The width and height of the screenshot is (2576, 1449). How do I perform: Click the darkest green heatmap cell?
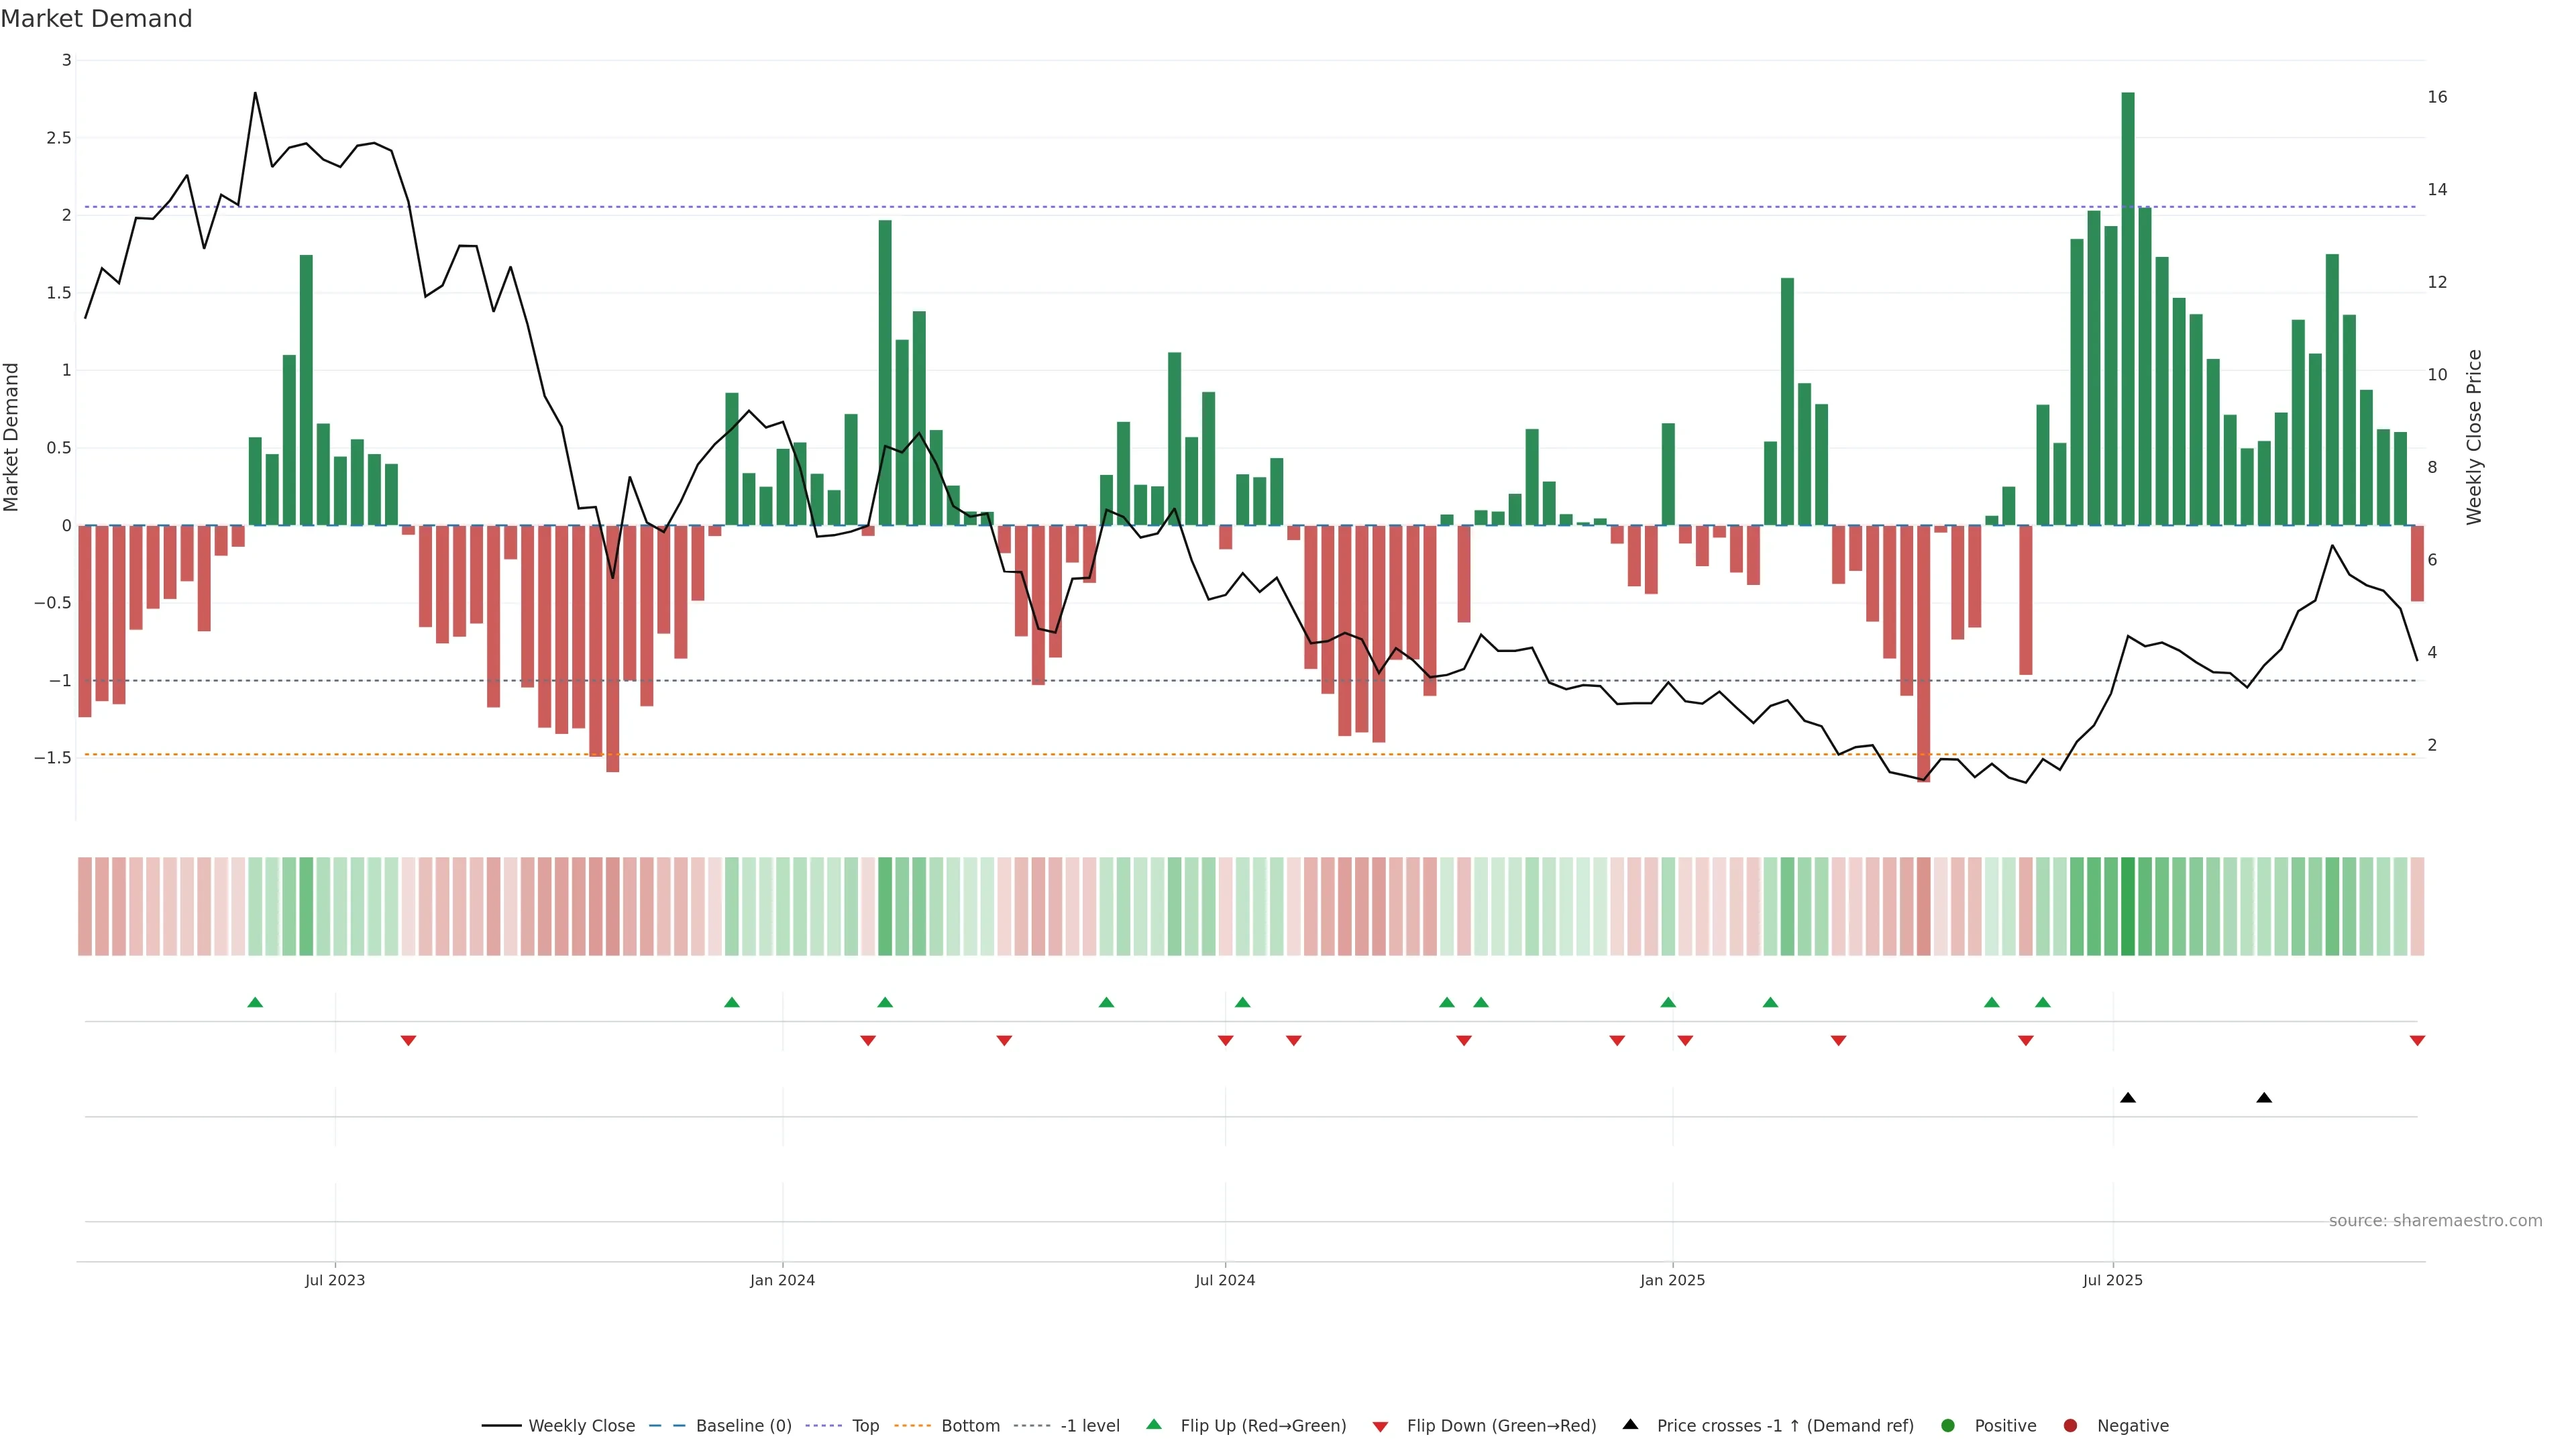tap(2128, 906)
